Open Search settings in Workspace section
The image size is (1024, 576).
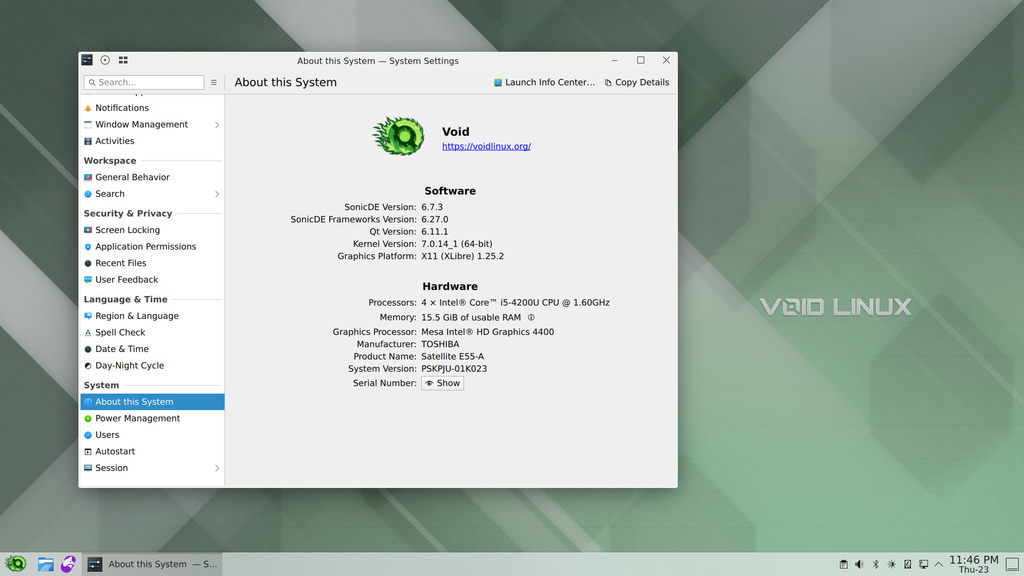[x=152, y=194]
